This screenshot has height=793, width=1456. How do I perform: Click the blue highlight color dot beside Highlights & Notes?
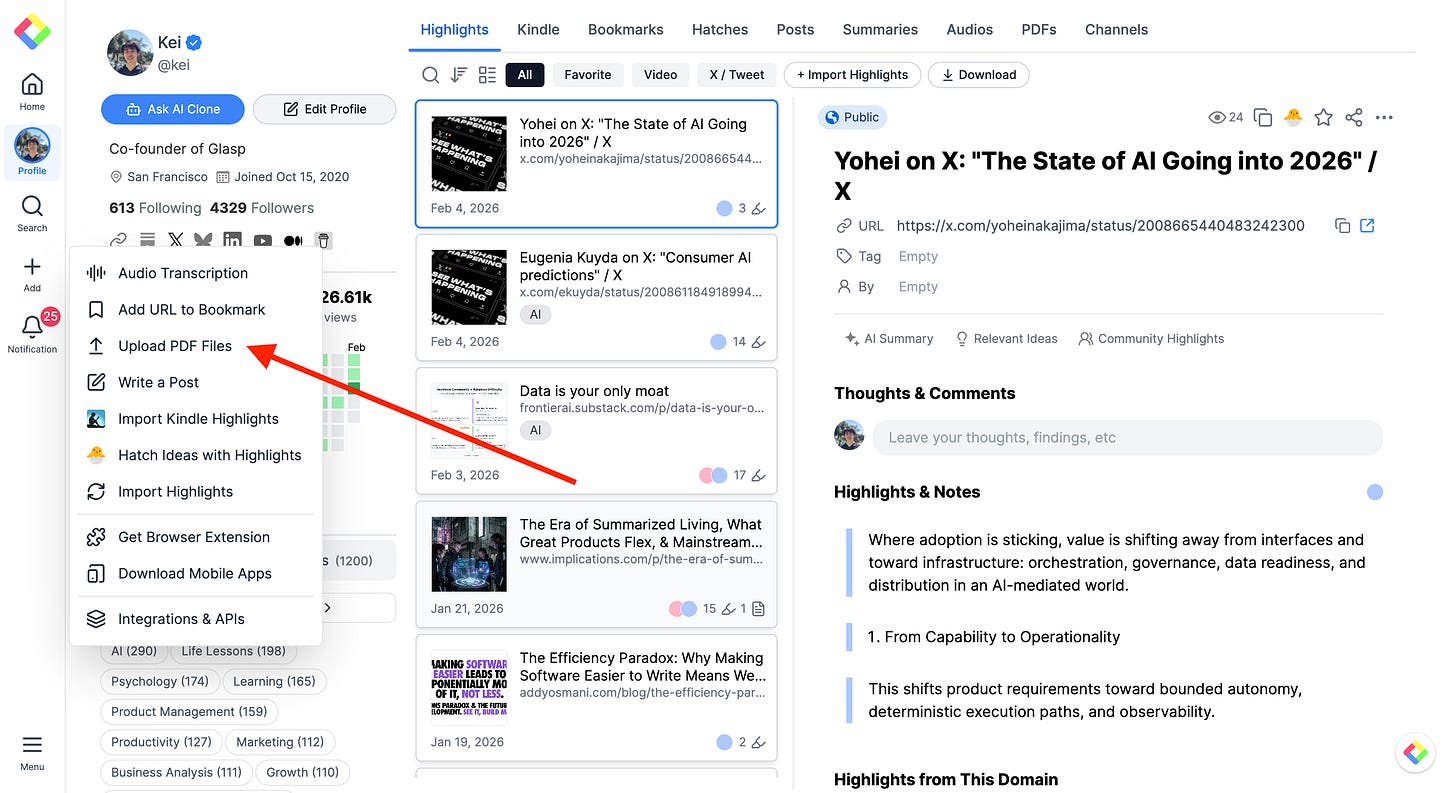click(x=1375, y=492)
